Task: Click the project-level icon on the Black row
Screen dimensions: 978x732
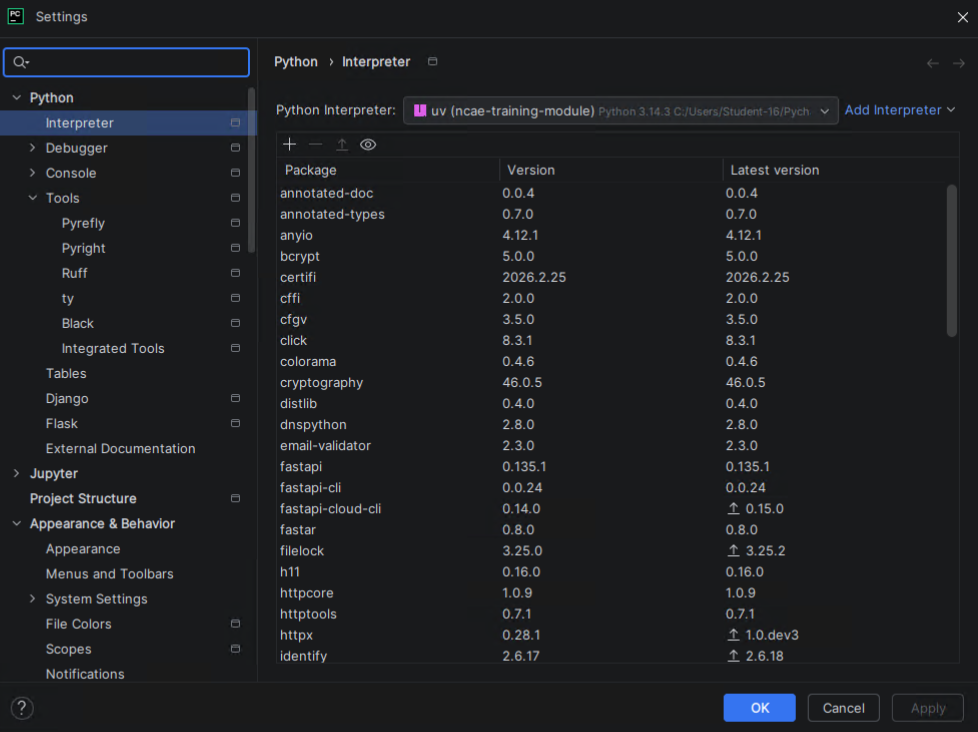Action: click(235, 323)
